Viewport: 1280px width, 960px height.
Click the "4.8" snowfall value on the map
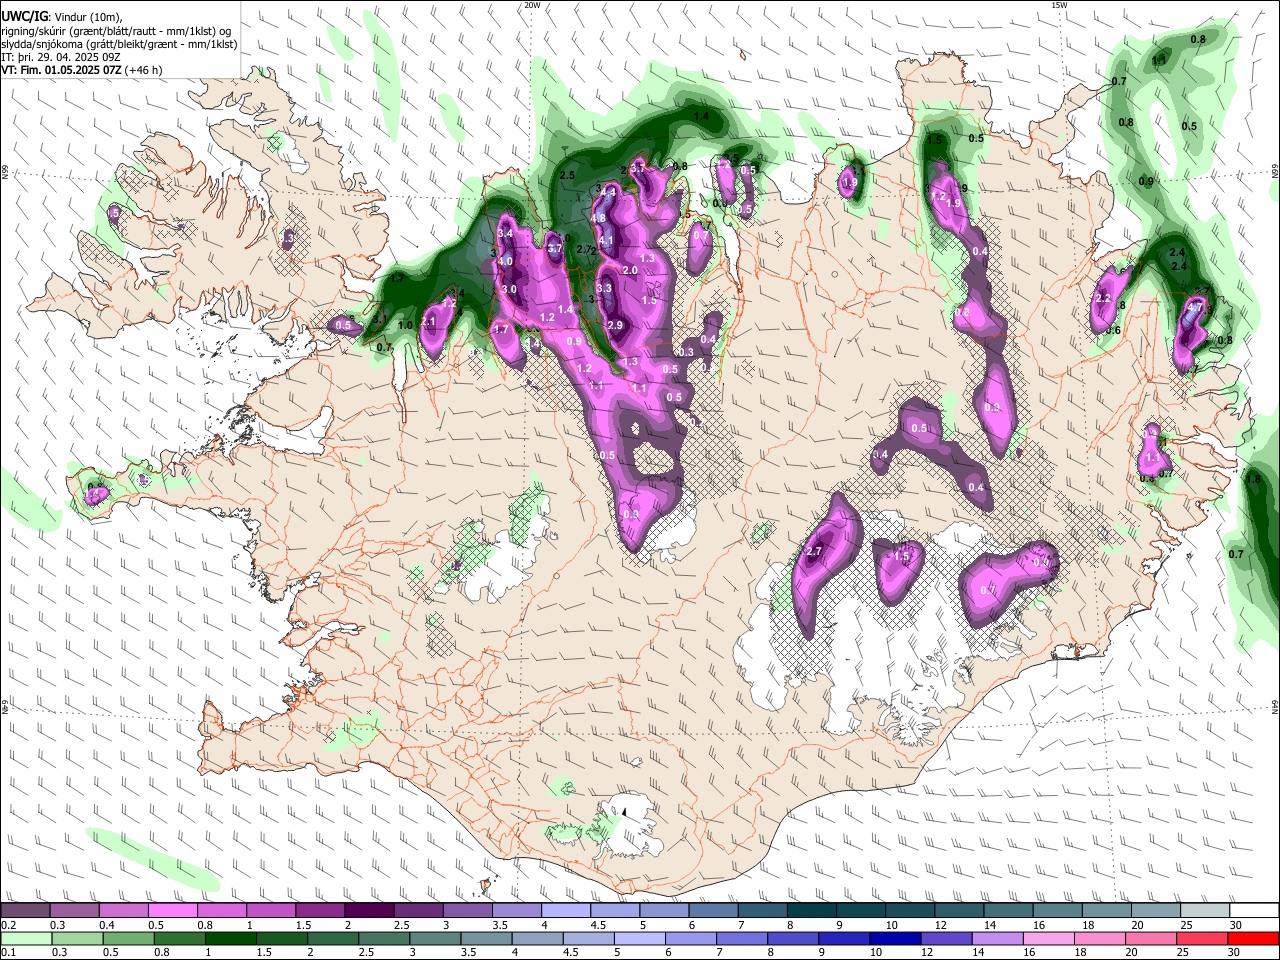click(599, 218)
